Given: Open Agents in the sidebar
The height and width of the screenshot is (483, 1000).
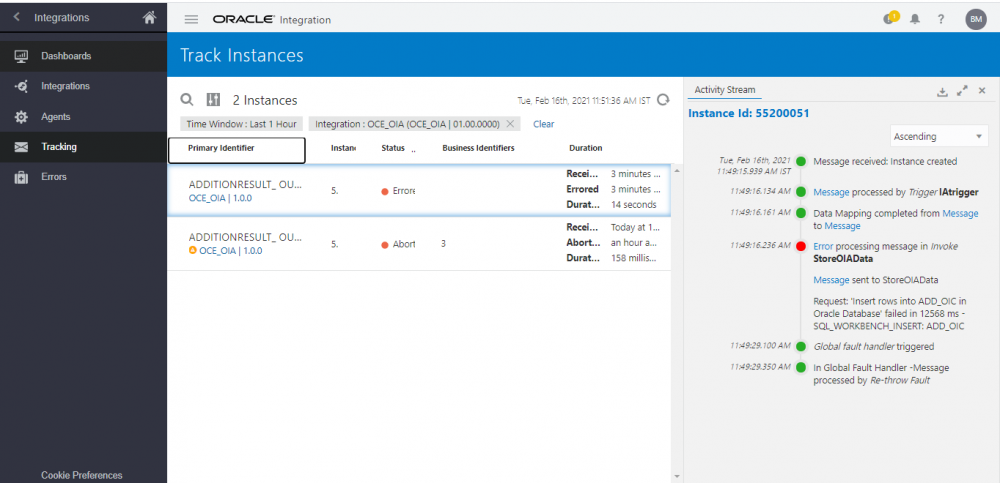Looking at the screenshot, I should 84,117.
